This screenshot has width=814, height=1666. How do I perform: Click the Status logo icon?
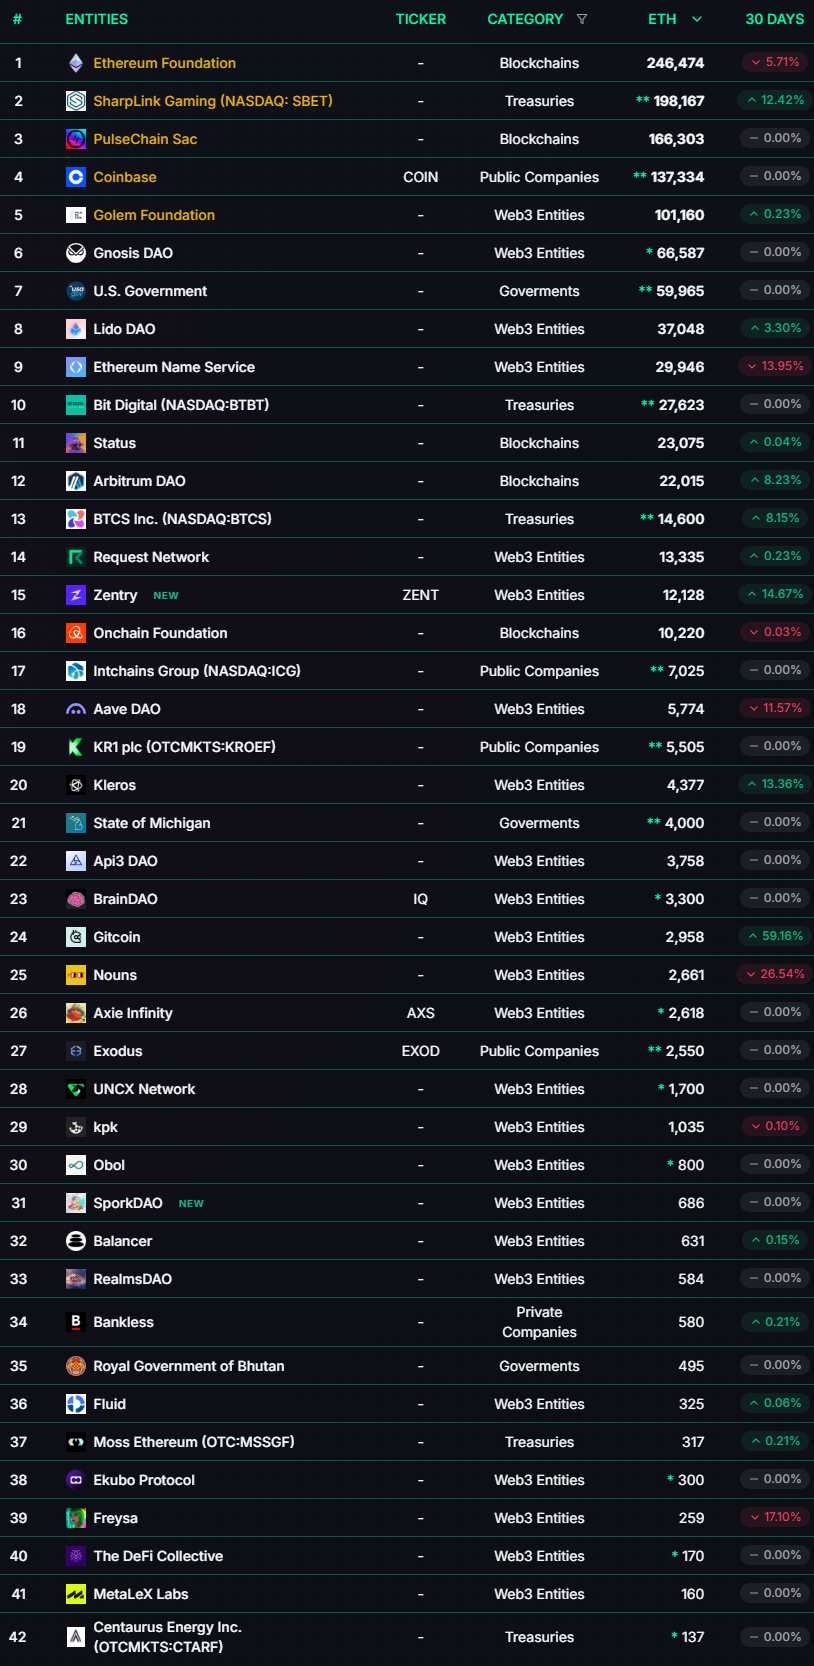pyautogui.click(x=76, y=443)
